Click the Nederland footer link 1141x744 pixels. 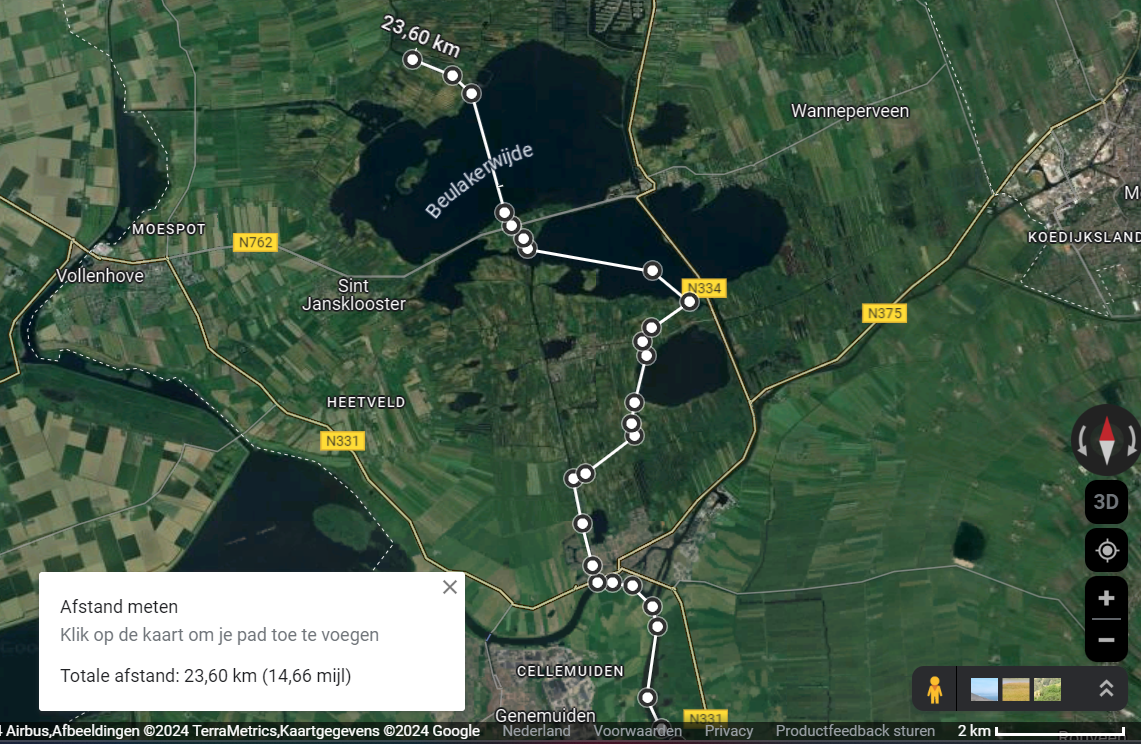[x=536, y=731]
